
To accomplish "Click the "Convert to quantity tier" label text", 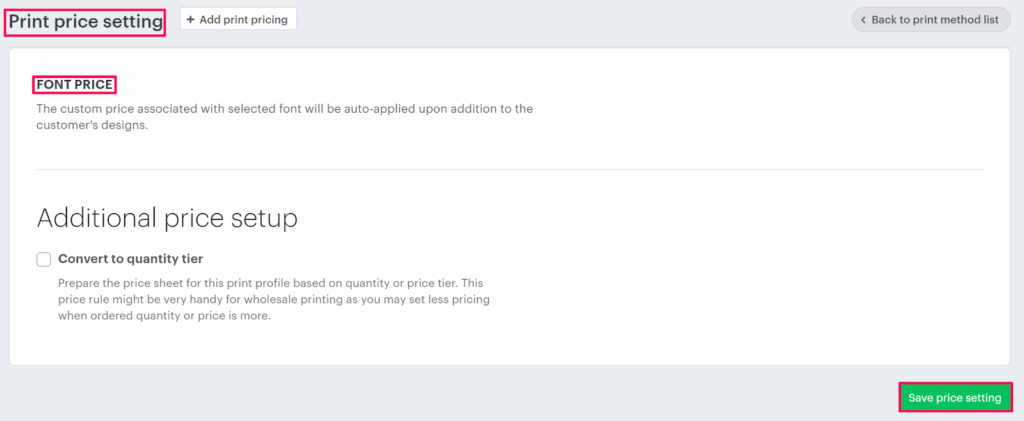I will click(x=130, y=259).
